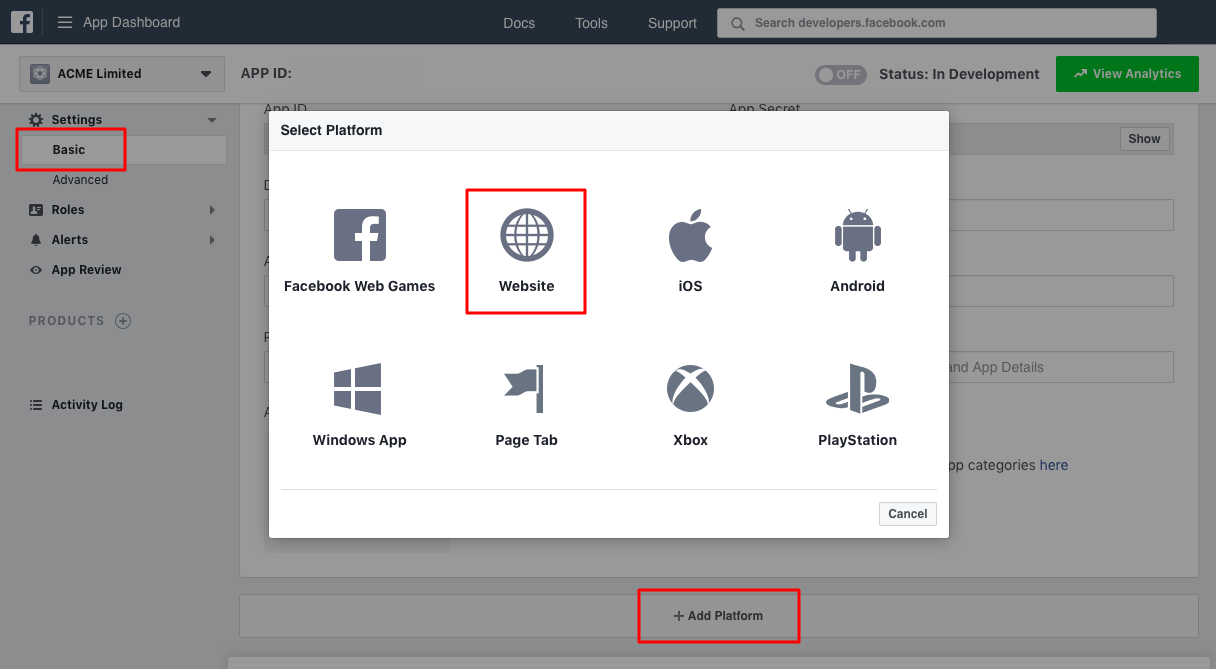1216x669 pixels.
Task: Click the App Dashboard title
Action: [132, 22]
